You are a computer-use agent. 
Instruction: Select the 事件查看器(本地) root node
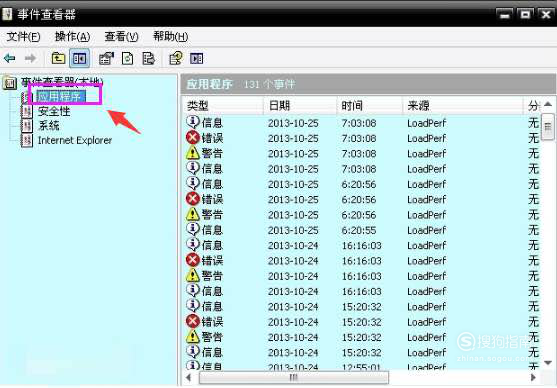point(62,83)
